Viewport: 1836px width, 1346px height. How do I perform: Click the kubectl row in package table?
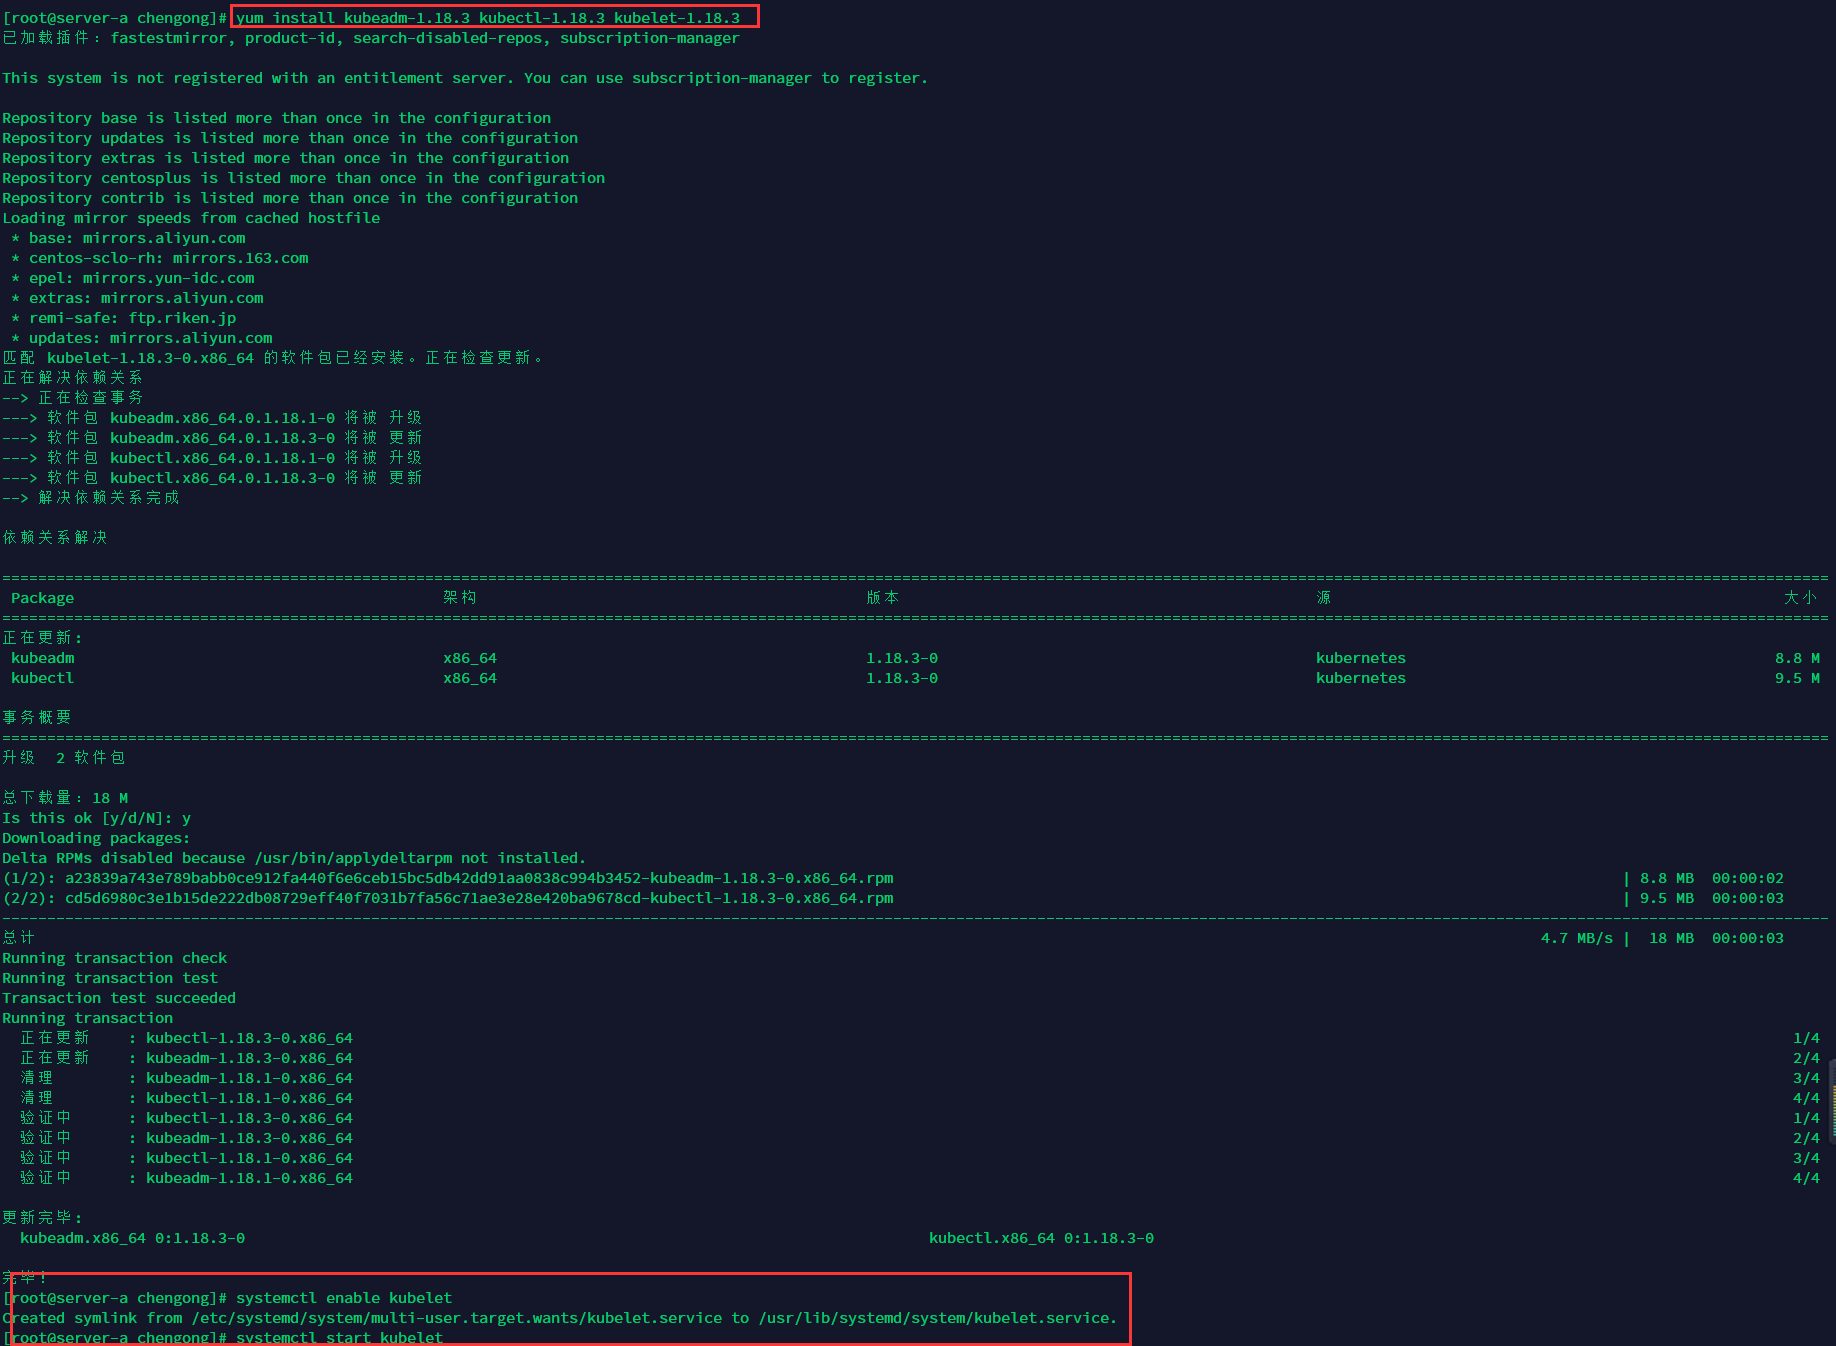[x=42, y=678]
